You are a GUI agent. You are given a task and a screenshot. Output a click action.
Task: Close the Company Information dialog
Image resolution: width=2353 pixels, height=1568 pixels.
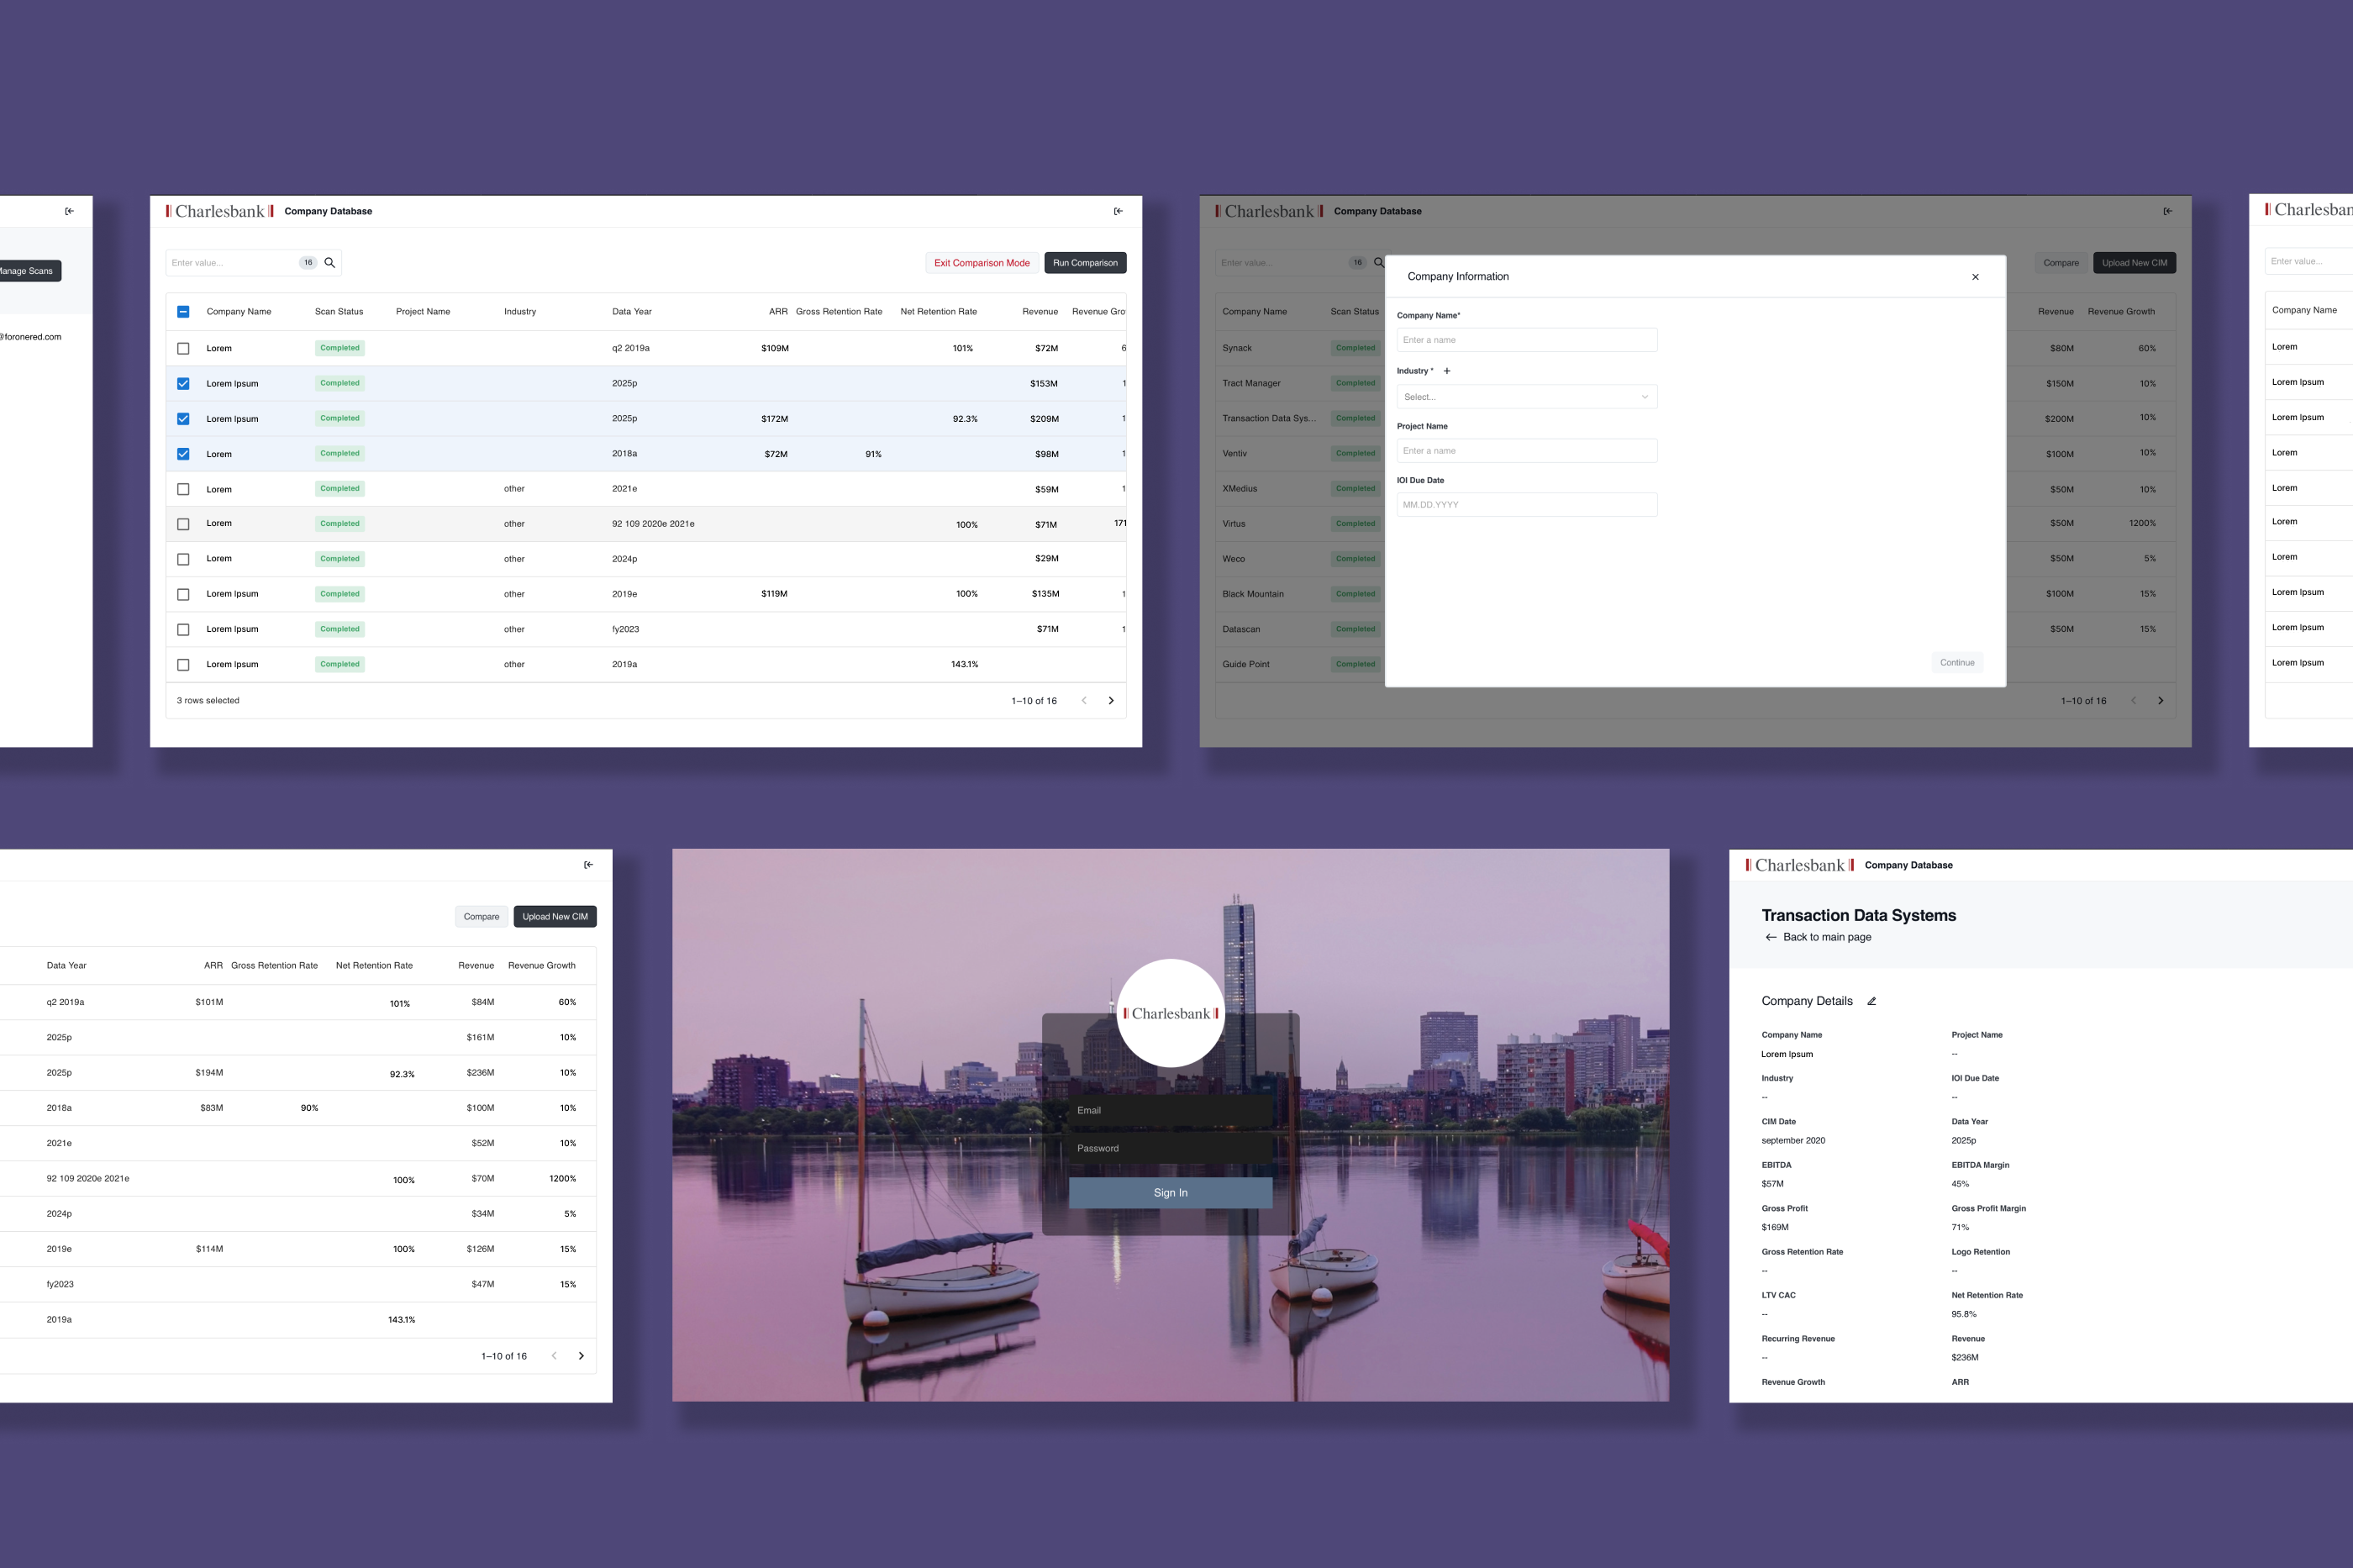pos(1975,277)
